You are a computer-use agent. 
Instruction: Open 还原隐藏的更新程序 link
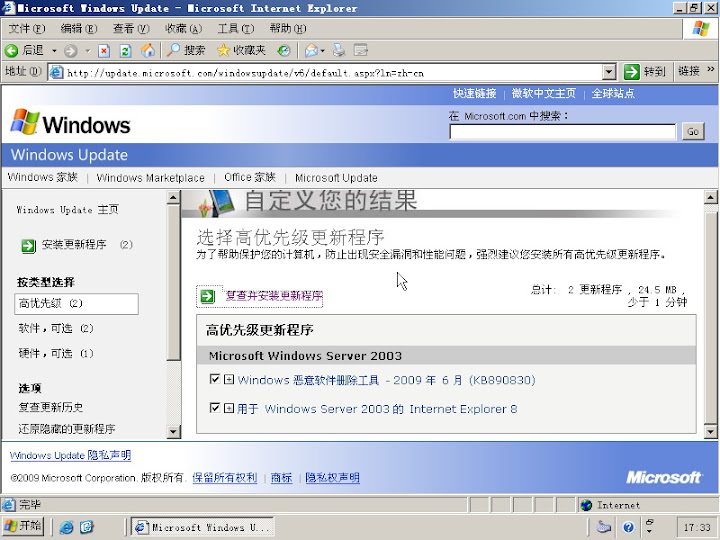tap(67, 429)
